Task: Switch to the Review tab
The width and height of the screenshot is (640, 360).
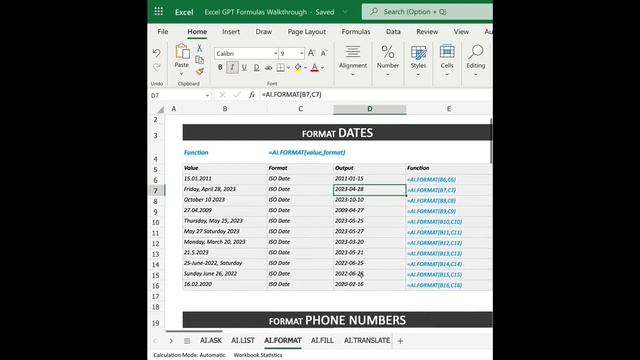Action: click(x=427, y=32)
